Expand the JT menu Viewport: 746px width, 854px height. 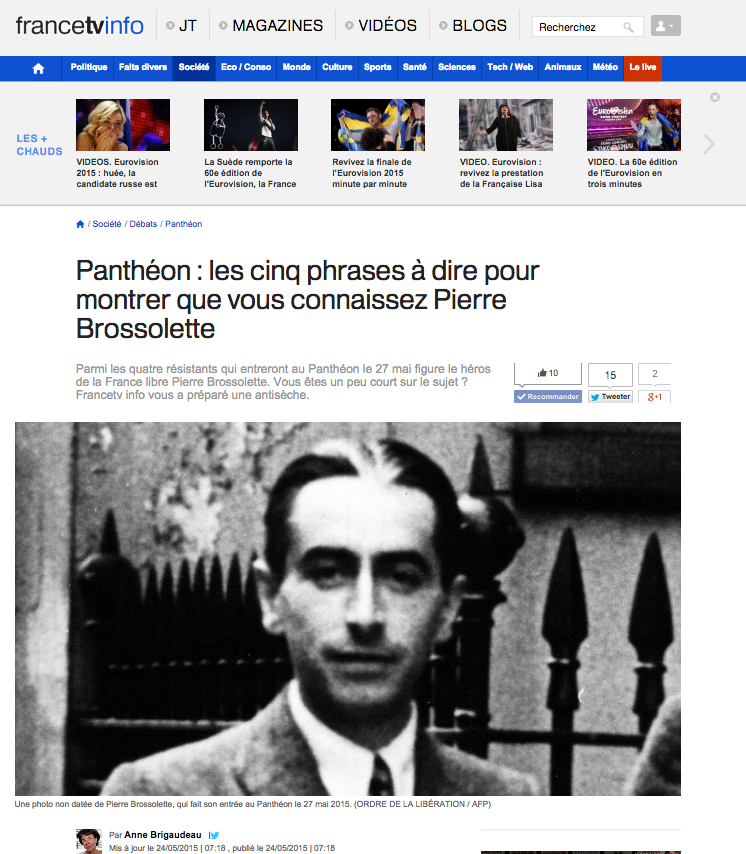[181, 26]
